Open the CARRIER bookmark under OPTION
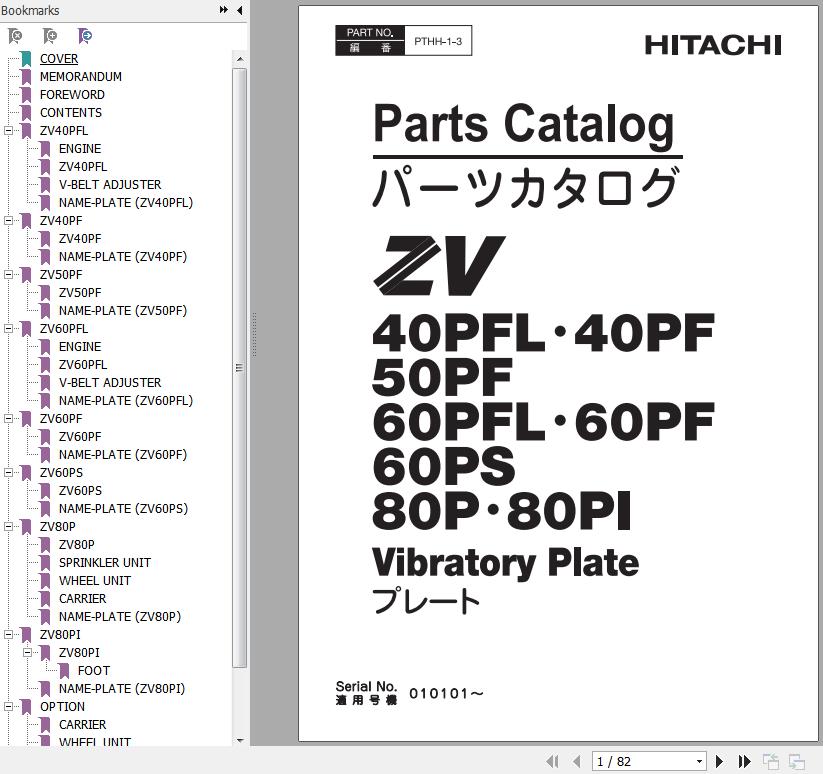 [x=82, y=724]
